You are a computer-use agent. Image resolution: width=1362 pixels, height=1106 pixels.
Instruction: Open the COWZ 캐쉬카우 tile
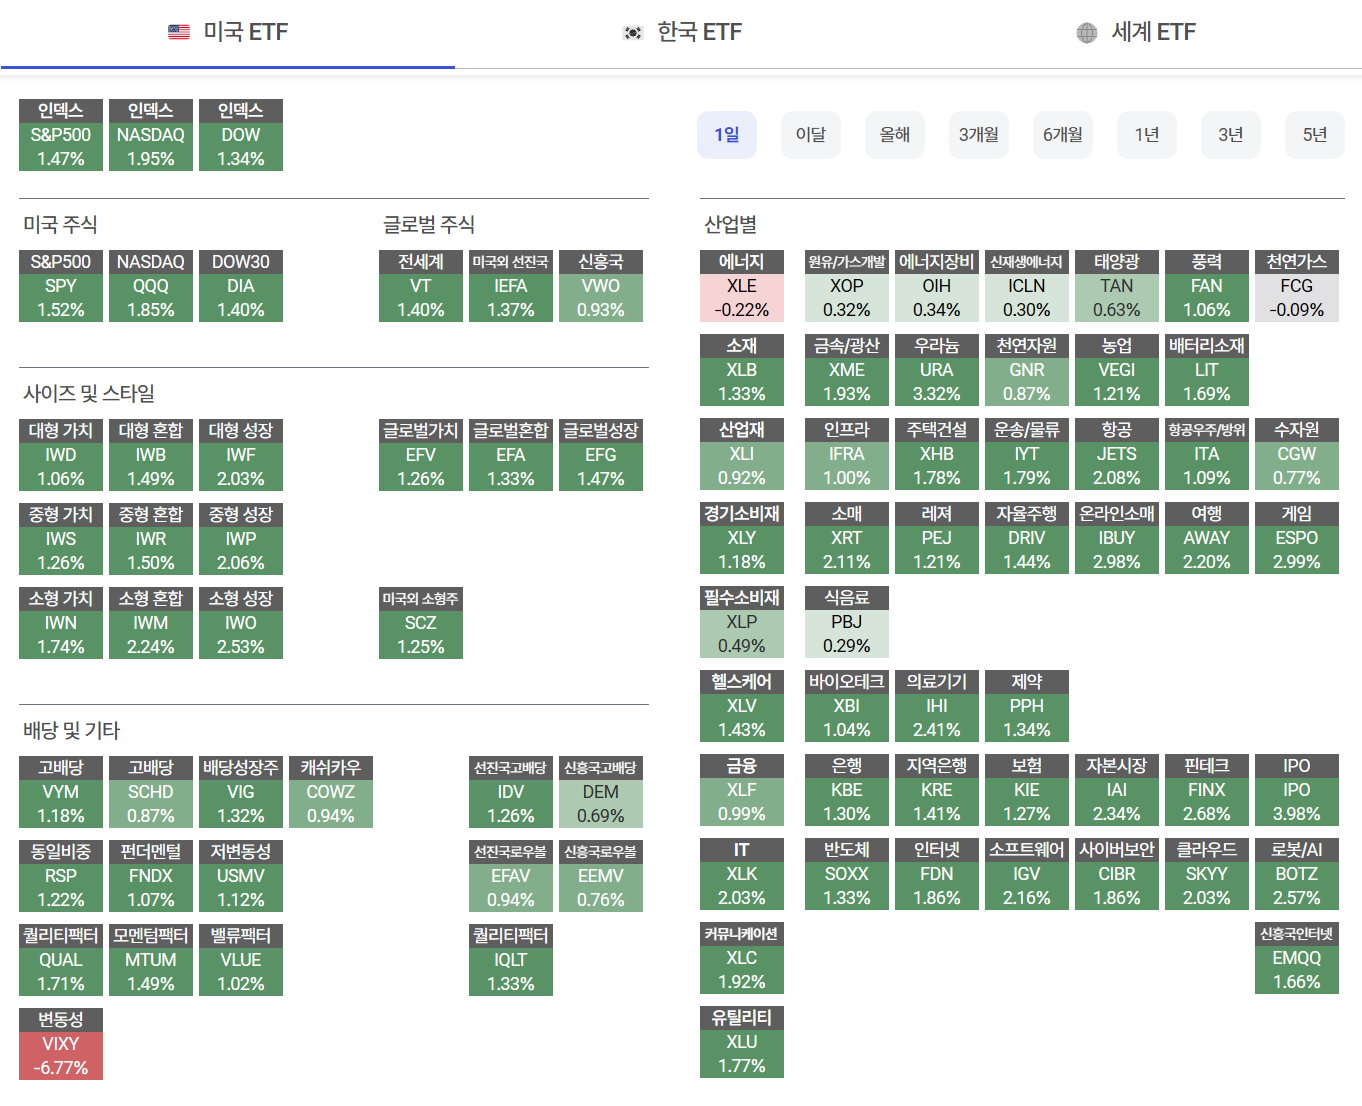pyautogui.click(x=331, y=792)
